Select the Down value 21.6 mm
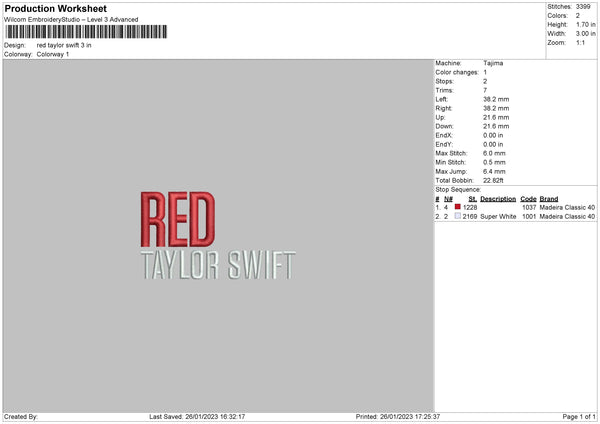 pos(496,126)
